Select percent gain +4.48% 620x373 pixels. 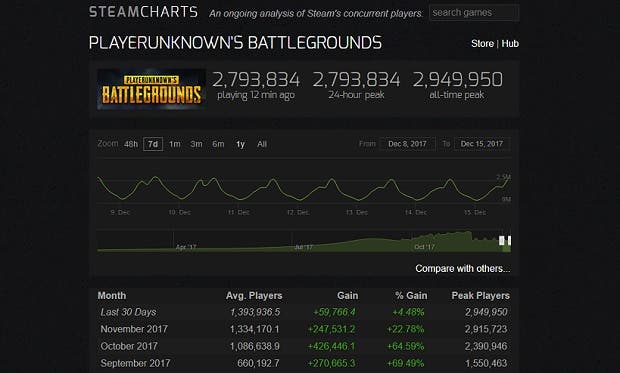click(x=408, y=312)
